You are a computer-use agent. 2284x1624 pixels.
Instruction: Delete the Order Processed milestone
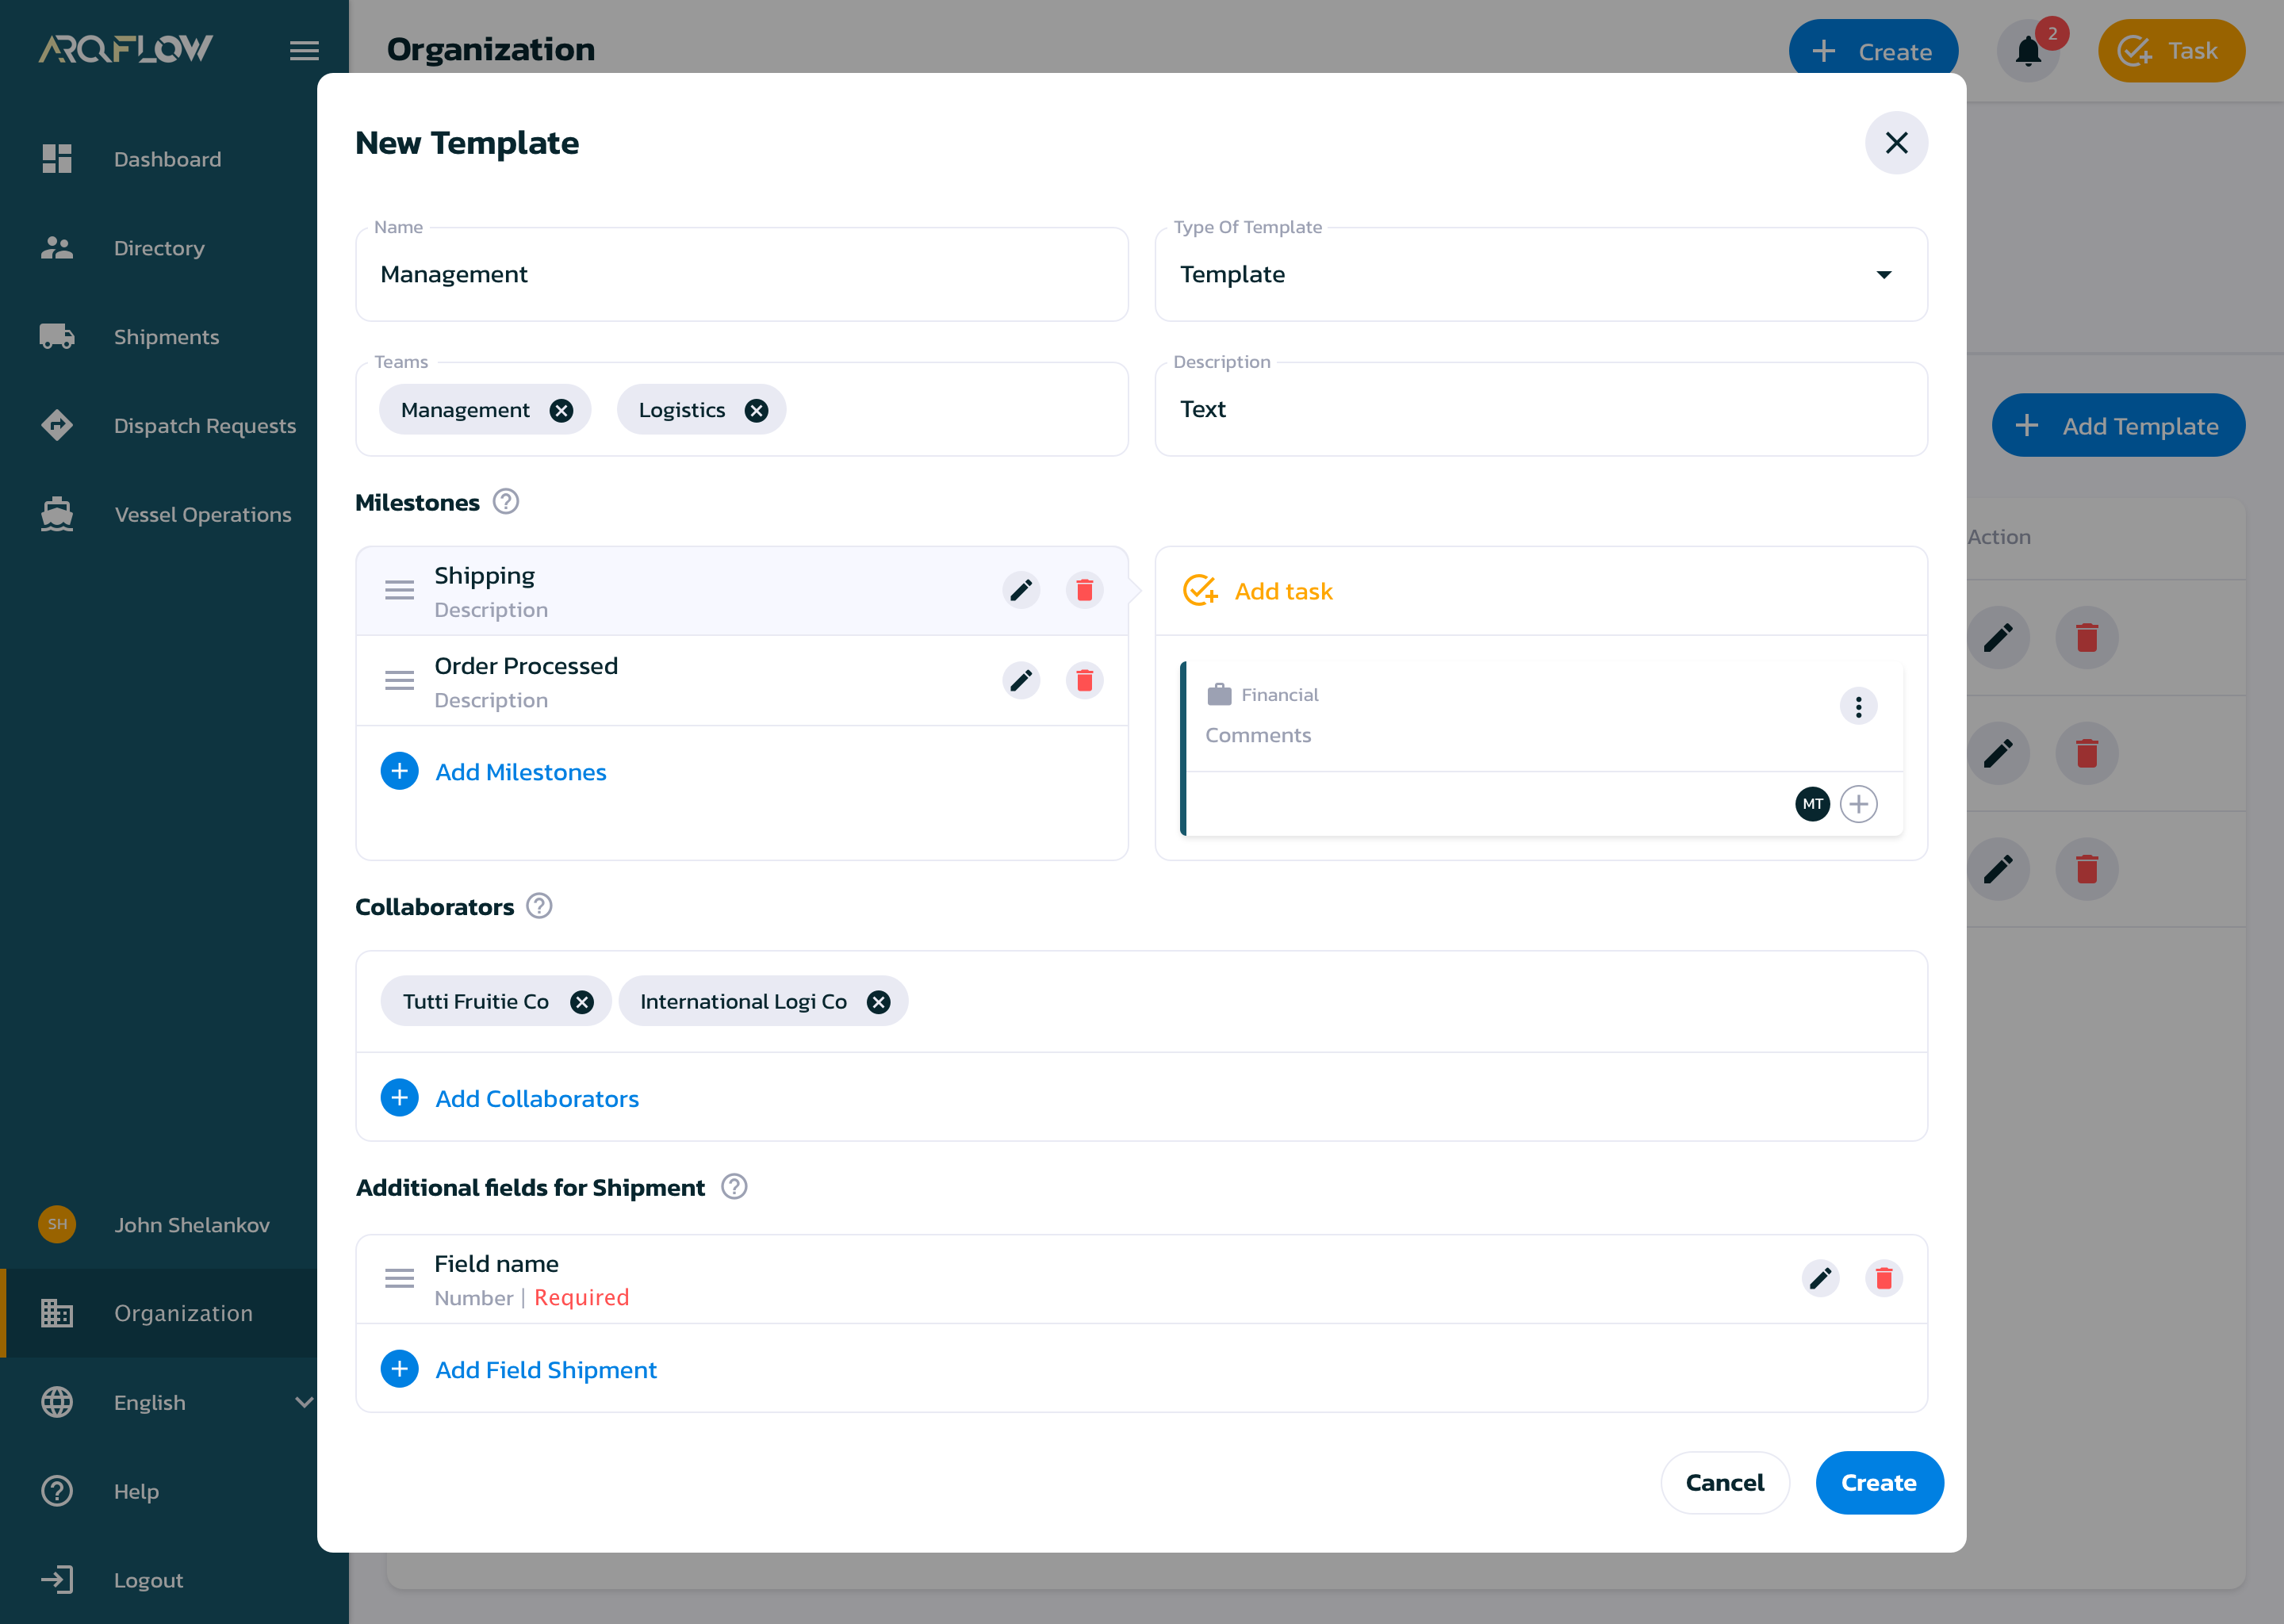(1084, 680)
